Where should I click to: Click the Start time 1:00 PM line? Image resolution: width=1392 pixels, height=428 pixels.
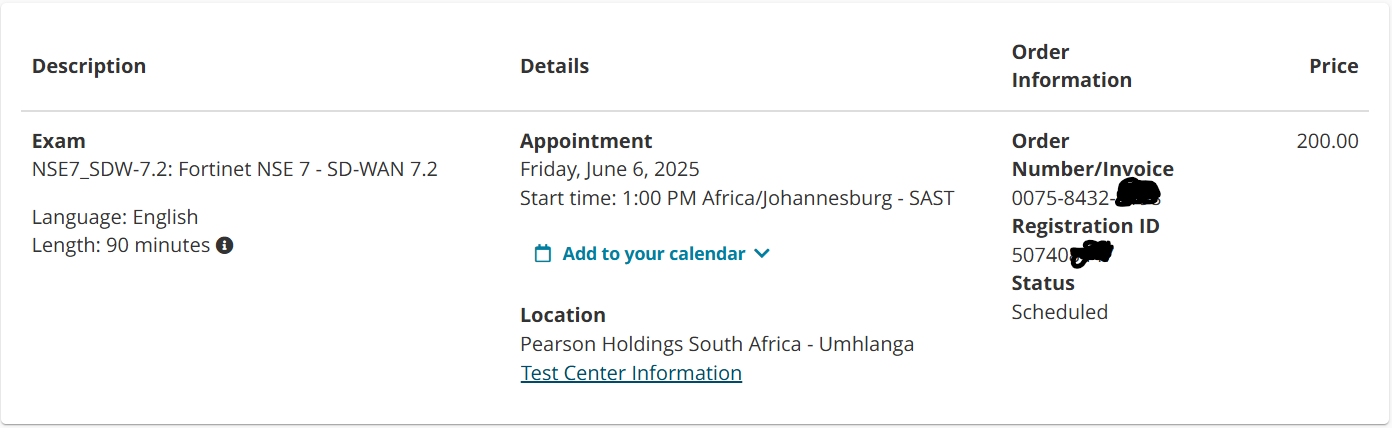(737, 198)
